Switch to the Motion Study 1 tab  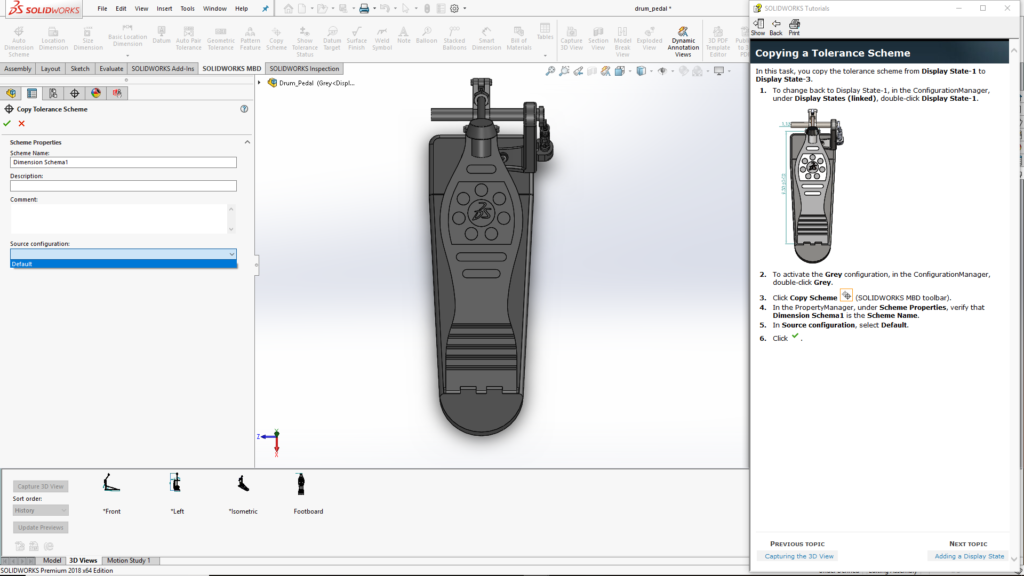coord(129,560)
